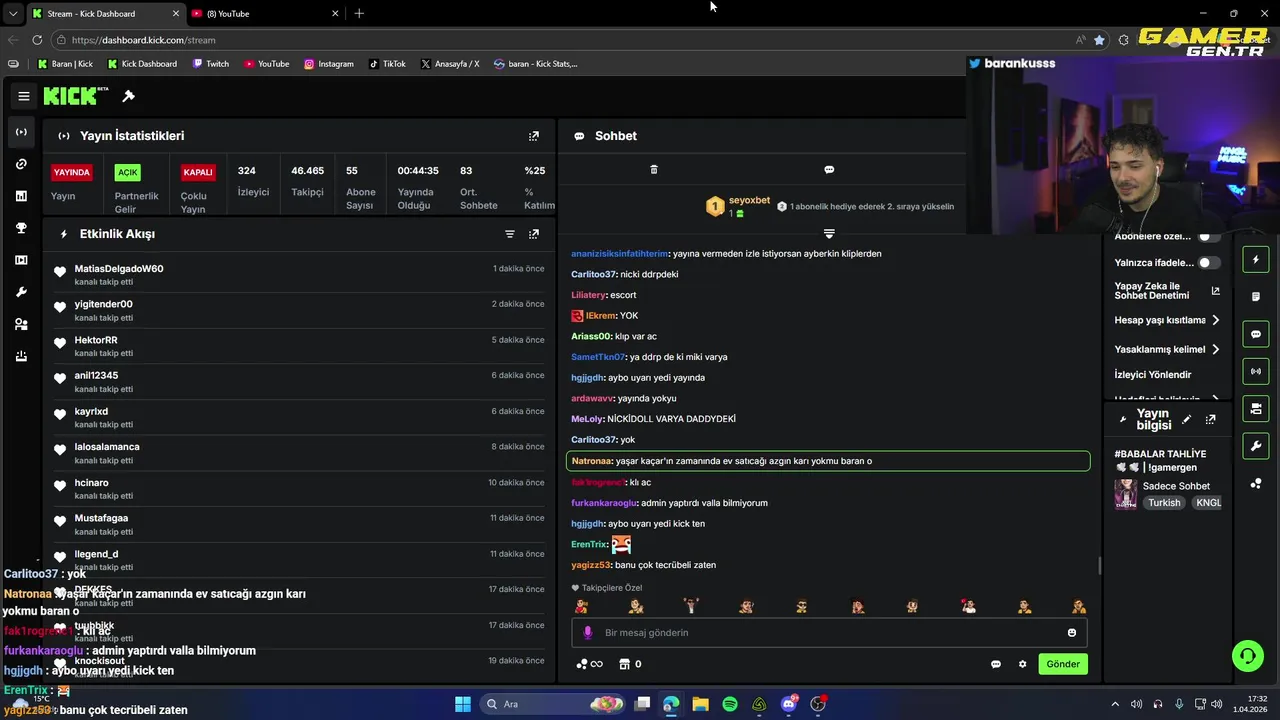The height and width of the screenshot is (720, 1280).
Task: Open Kick Dashboard bookmark
Action: [142, 64]
